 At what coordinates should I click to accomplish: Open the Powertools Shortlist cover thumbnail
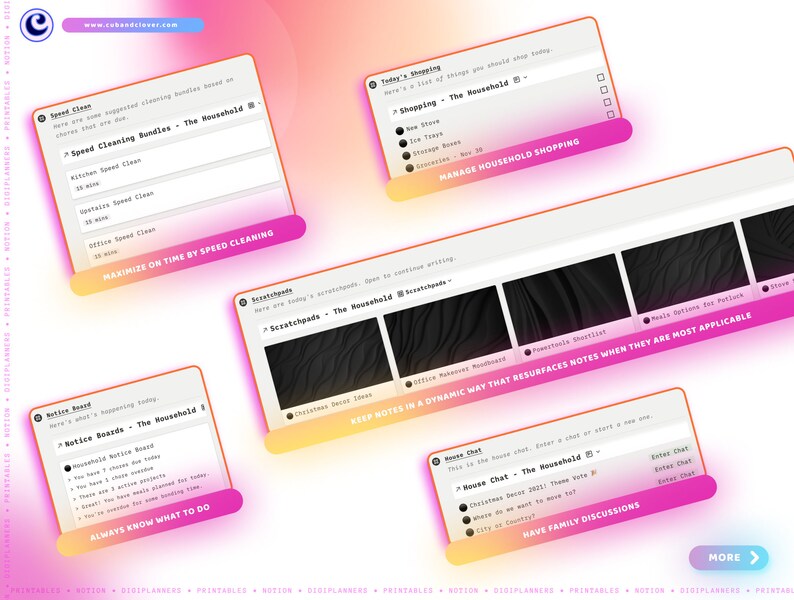pyautogui.click(x=567, y=299)
